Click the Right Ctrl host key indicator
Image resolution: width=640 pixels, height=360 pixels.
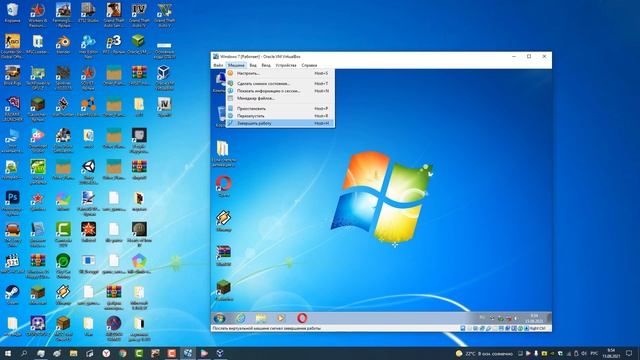coord(538,328)
